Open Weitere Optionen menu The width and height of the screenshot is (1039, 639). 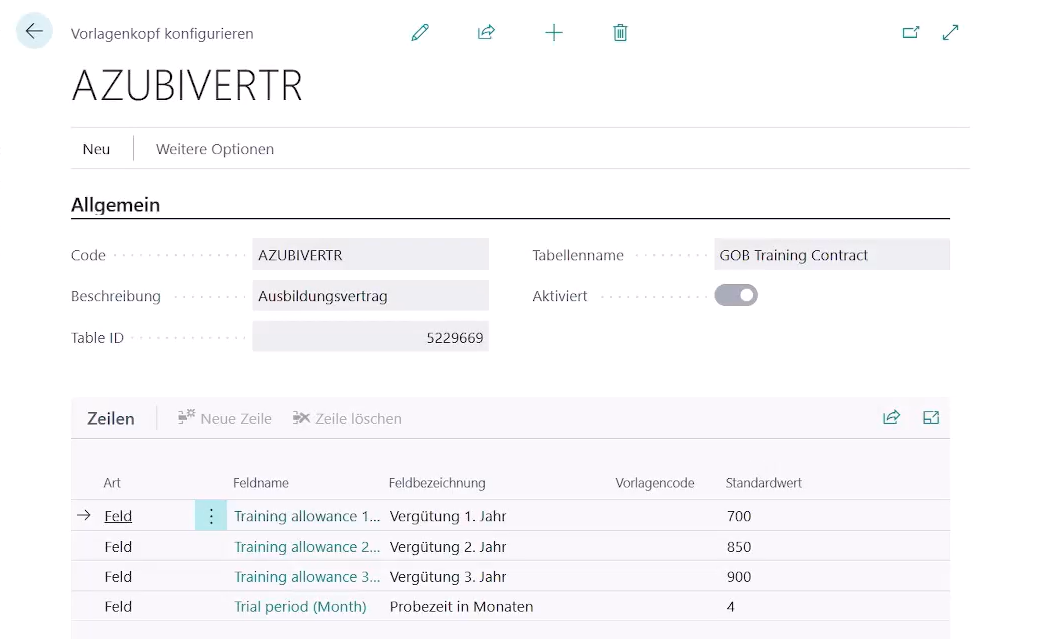coord(215,149)
